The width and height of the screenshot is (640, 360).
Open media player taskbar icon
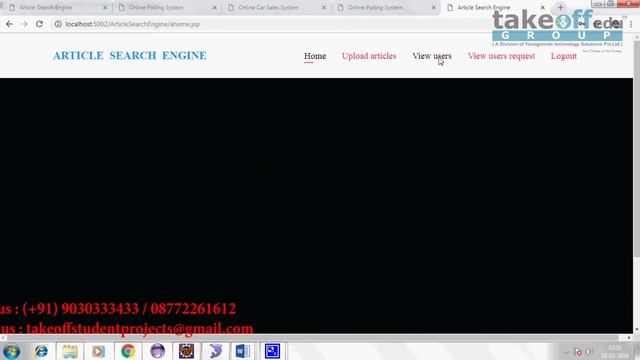click(98, 351)
